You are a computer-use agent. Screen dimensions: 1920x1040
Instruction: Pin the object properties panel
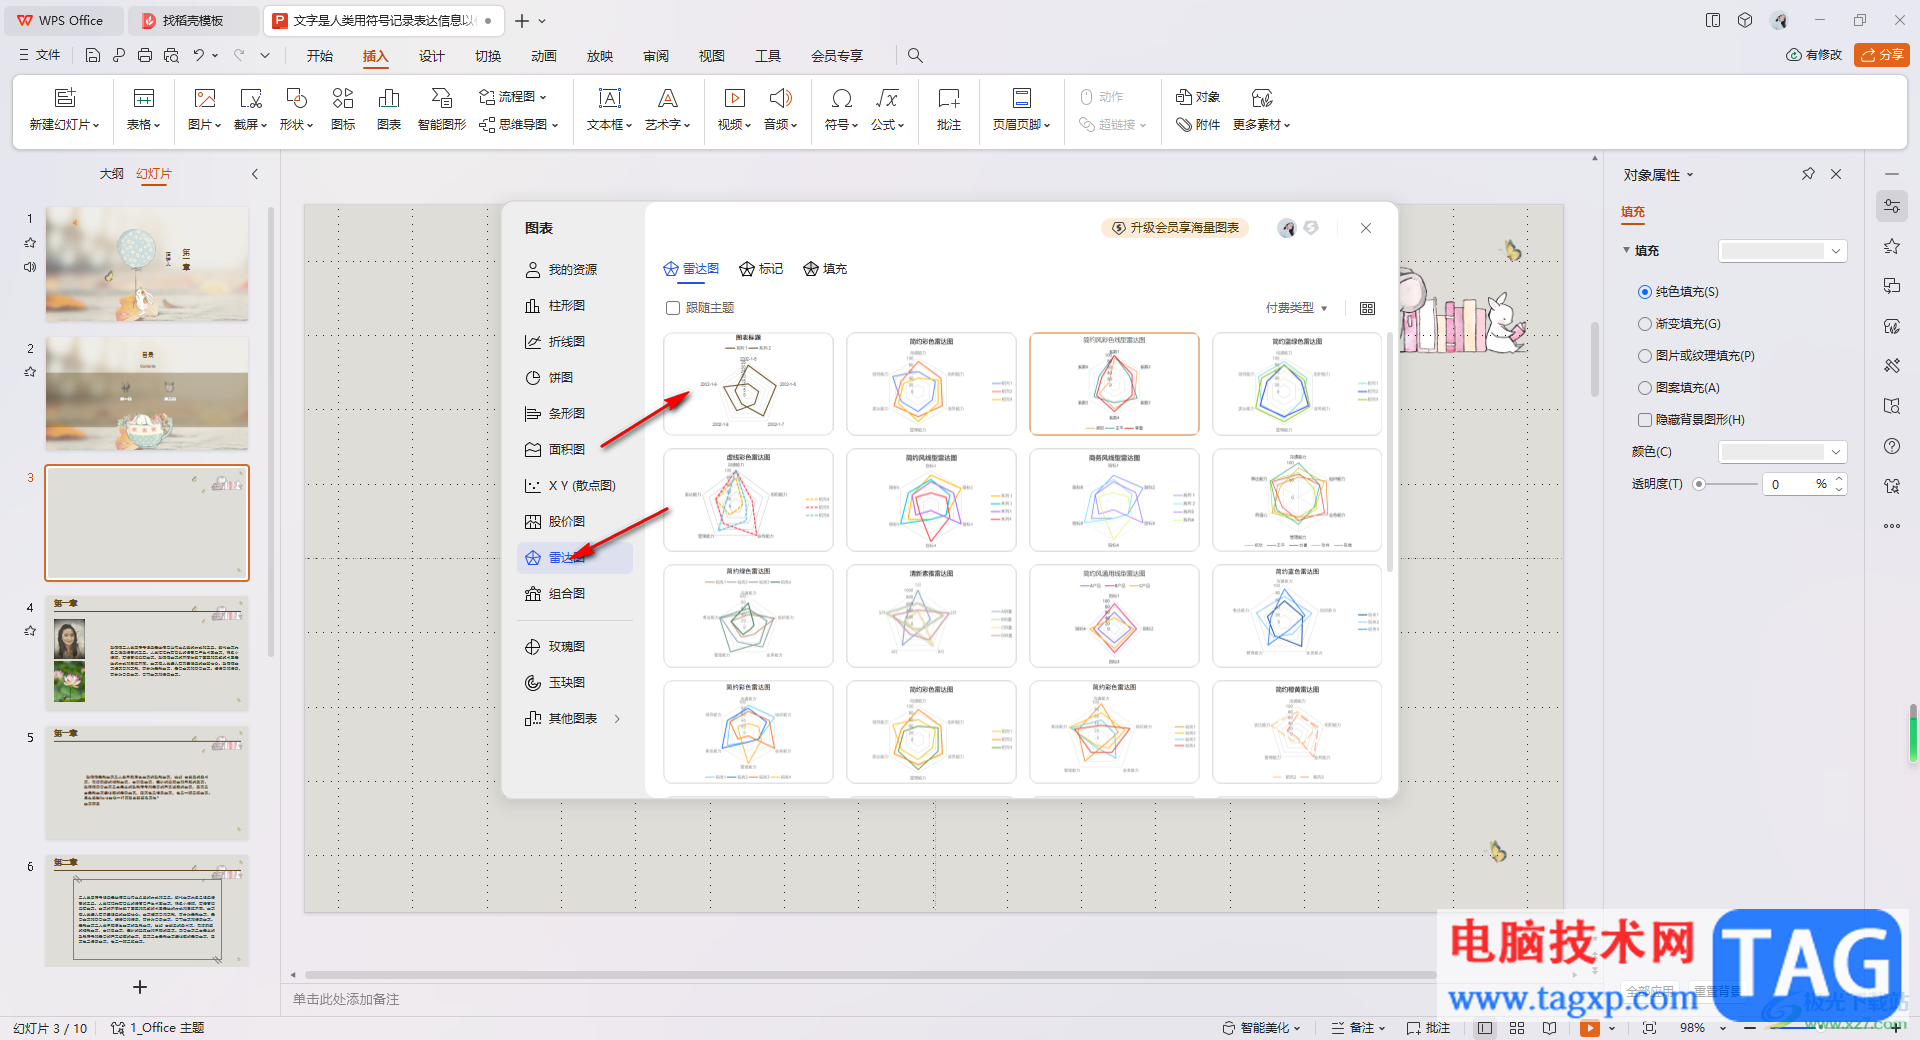[x=1808, y=174]
